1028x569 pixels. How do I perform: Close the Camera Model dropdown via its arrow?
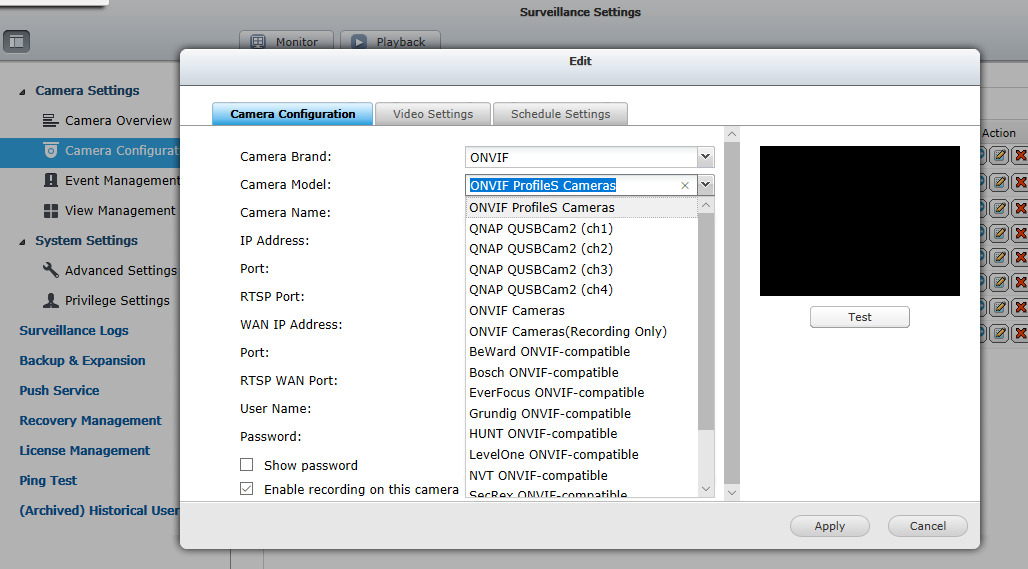(706, 185)
